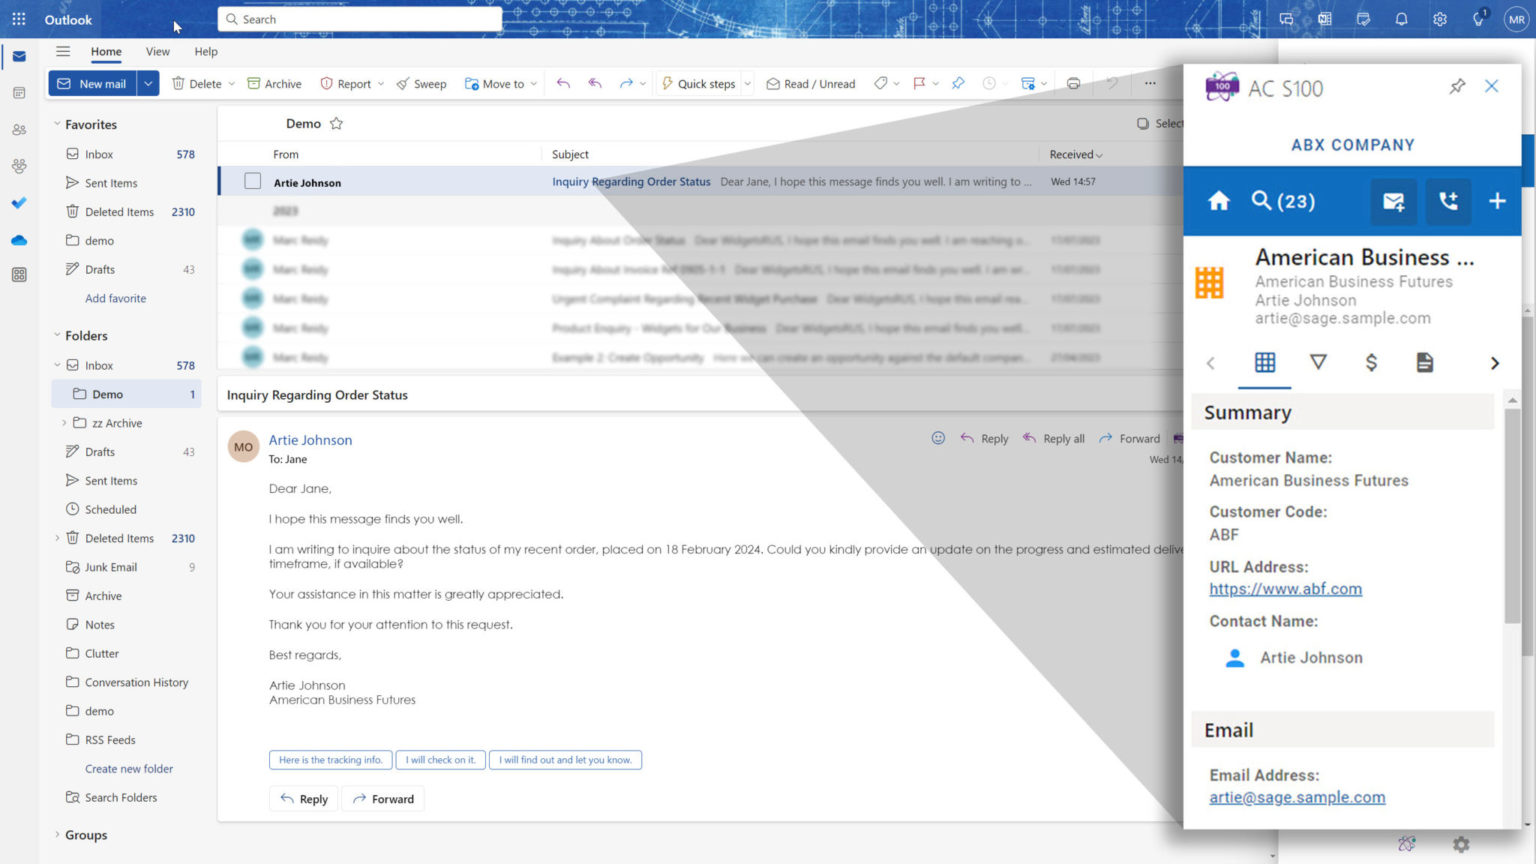1536x864 pixels.
Task: Open Mail in the left rail
Action: point(19,56)
